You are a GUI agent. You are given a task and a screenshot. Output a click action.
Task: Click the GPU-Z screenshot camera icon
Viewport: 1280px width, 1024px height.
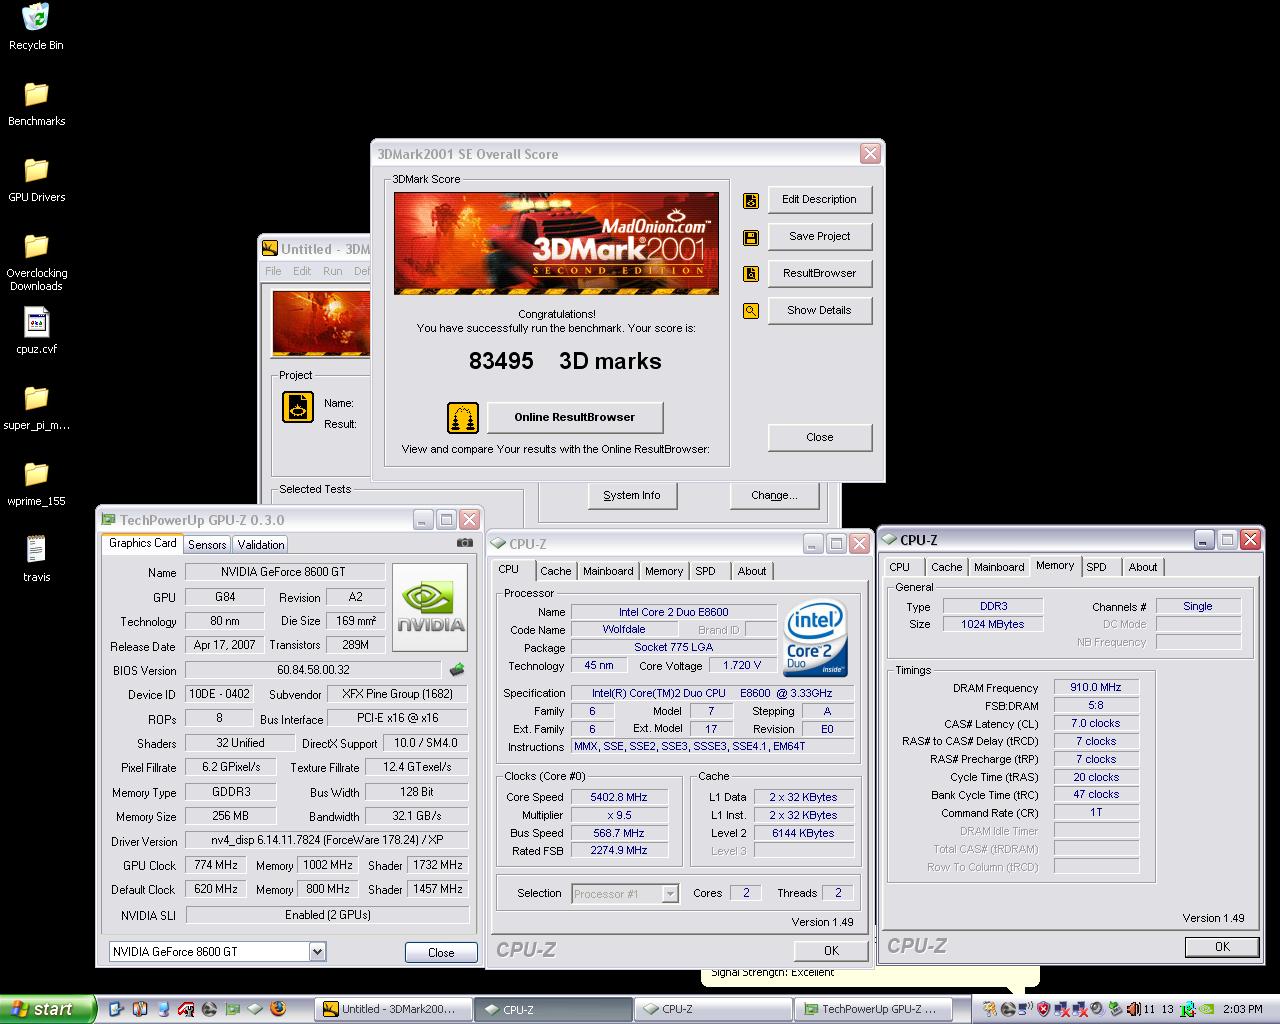(465, 543)
